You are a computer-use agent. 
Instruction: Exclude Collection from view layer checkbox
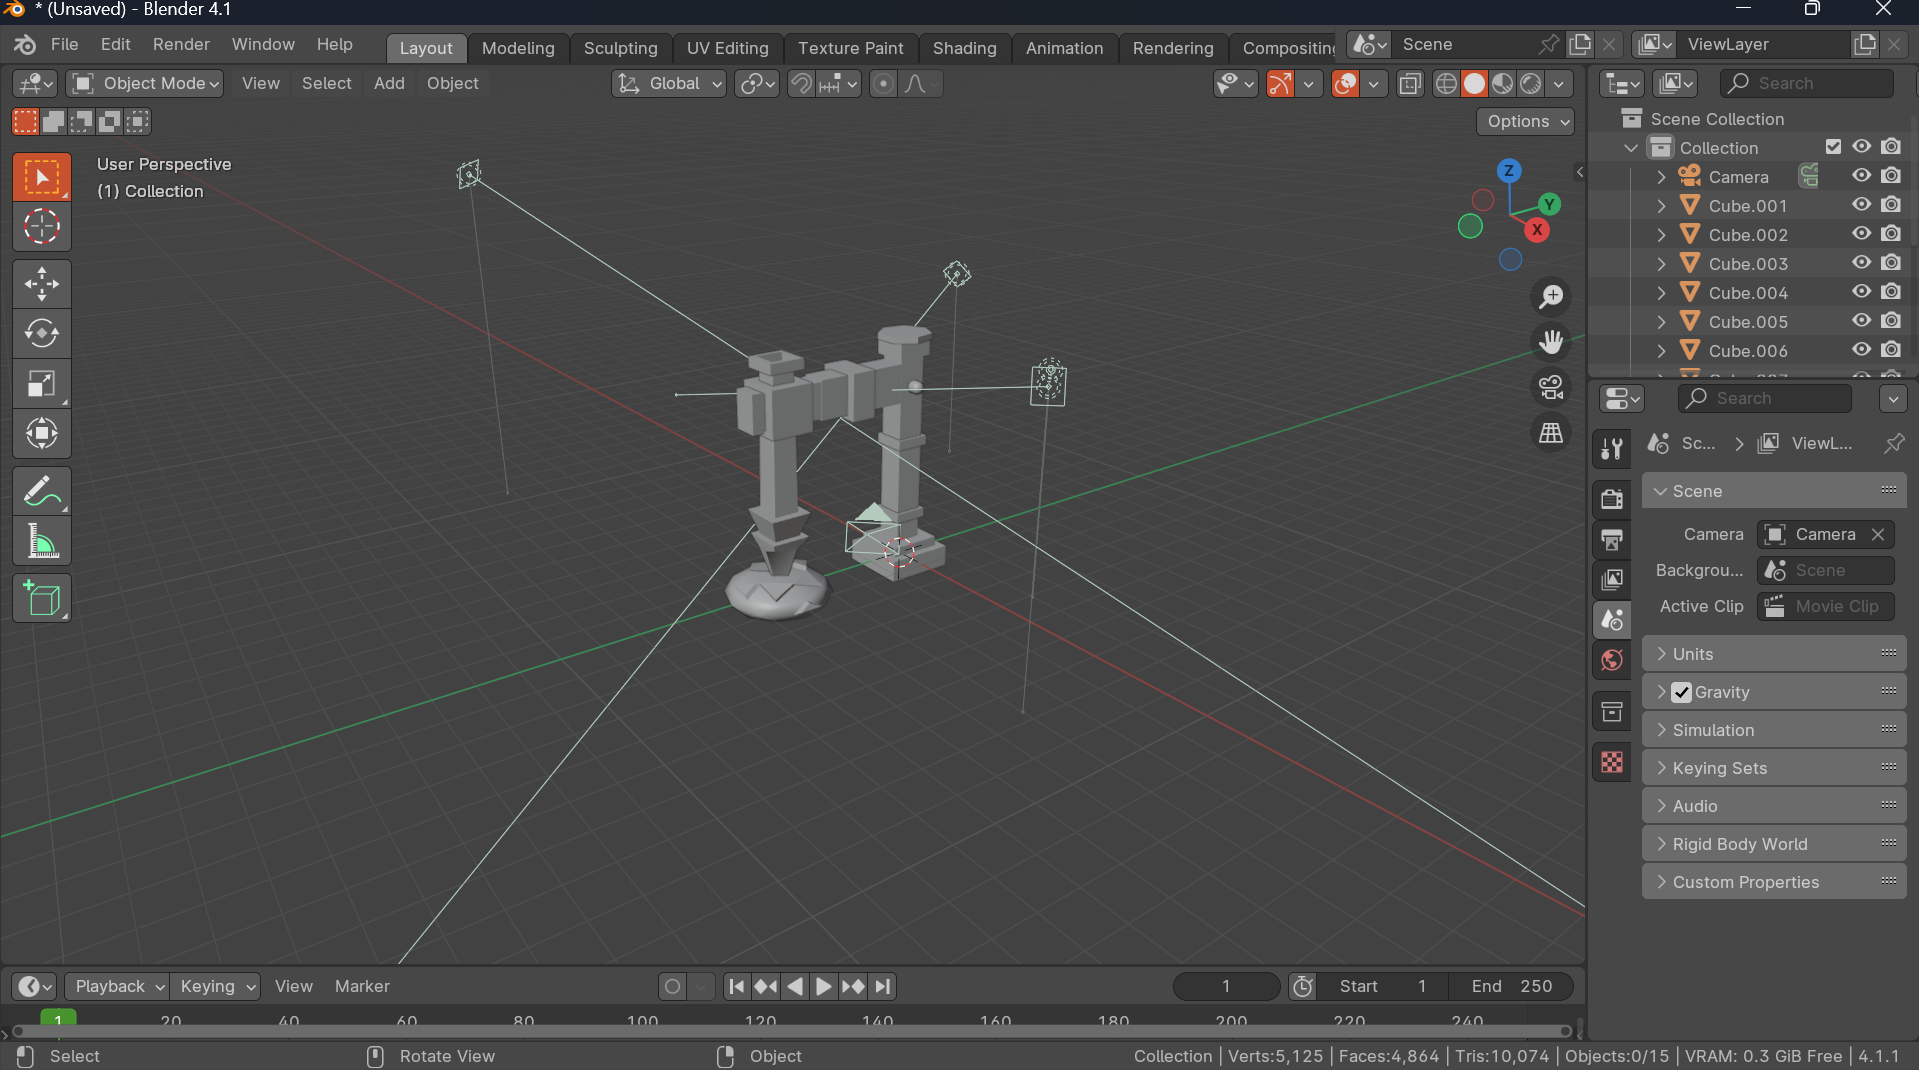(x=1833, y=147)
